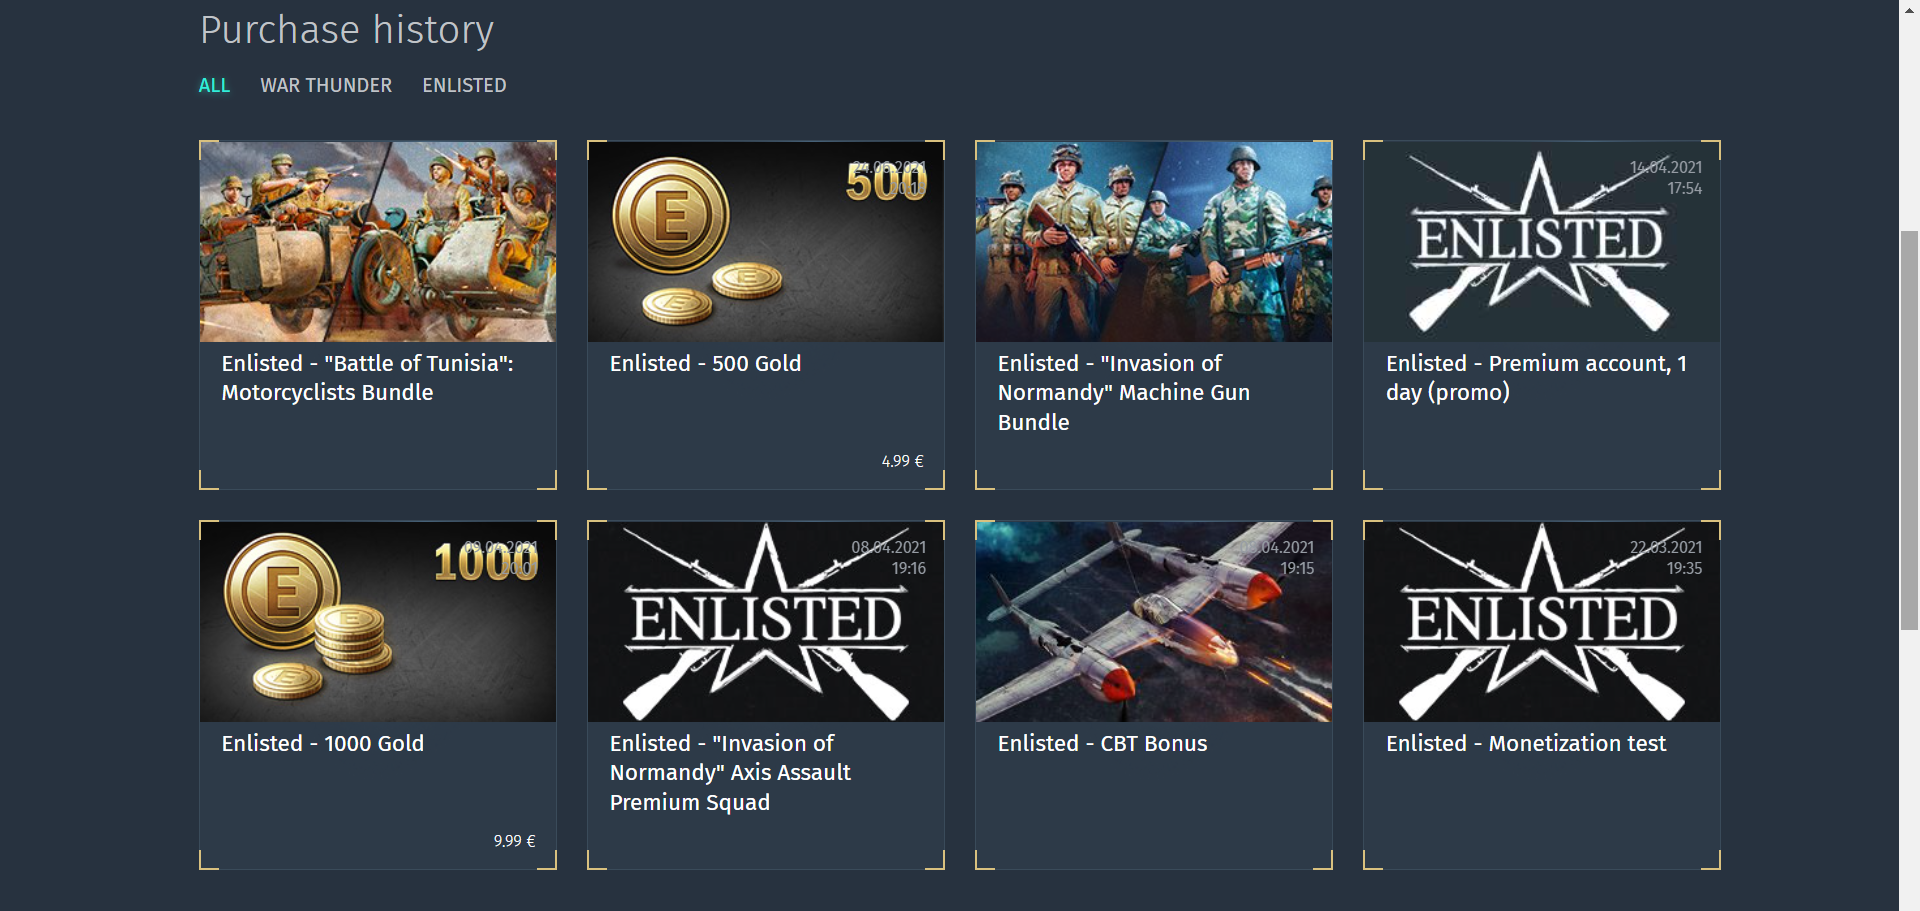Open Enlisted - 1000 Gold title link
The height and width of the screenshot is (911, 1920).
(x=323, y=744)
